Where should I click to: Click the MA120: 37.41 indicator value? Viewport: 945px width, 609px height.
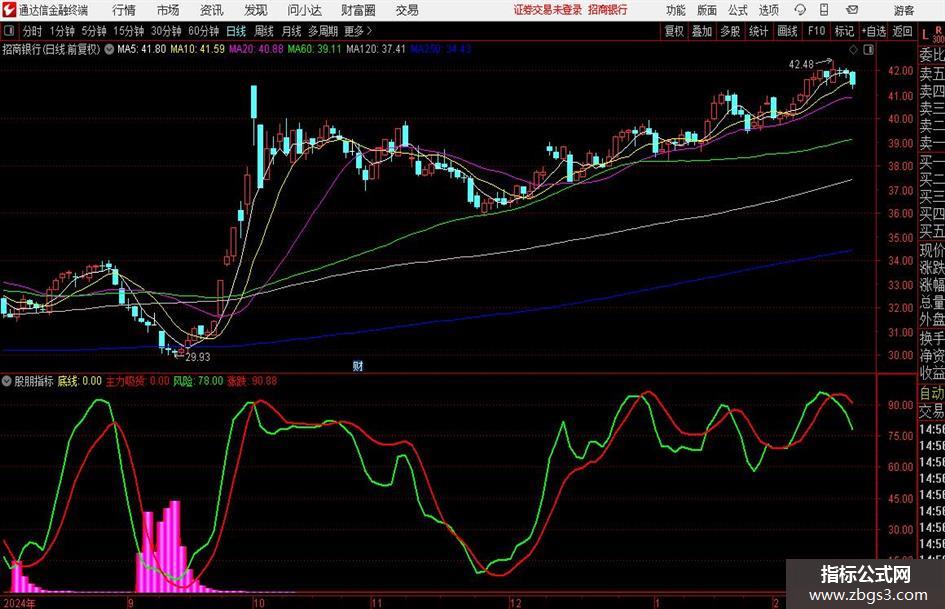click(376, 49)
